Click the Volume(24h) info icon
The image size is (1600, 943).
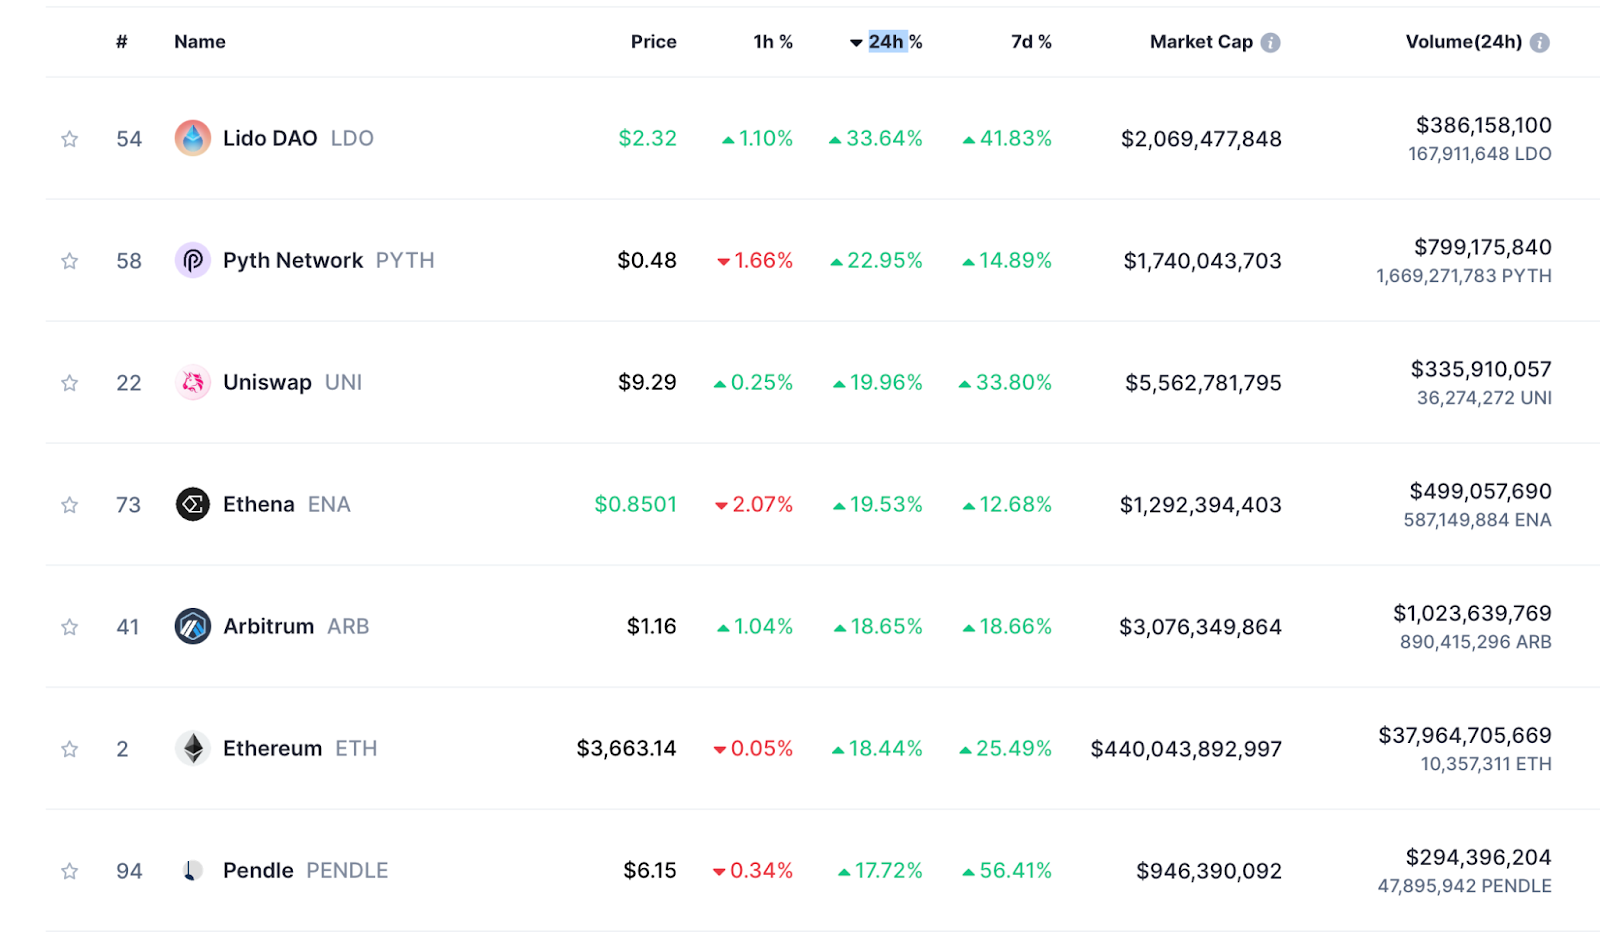(1540, 42)
